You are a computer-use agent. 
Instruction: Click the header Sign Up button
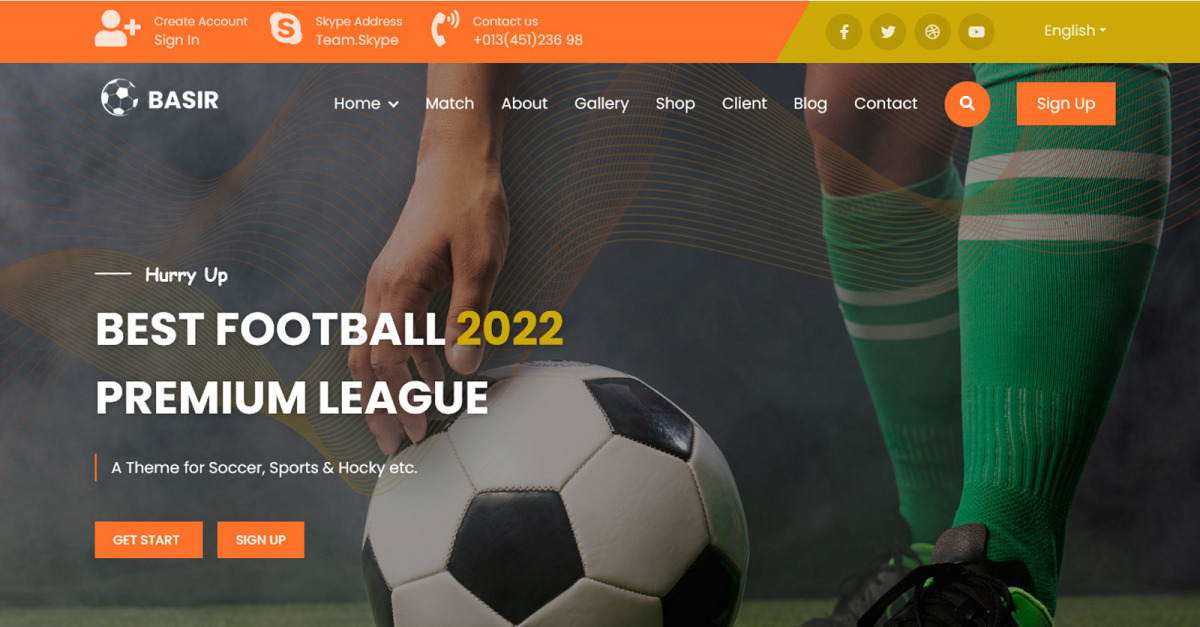tap(1066, 103)
